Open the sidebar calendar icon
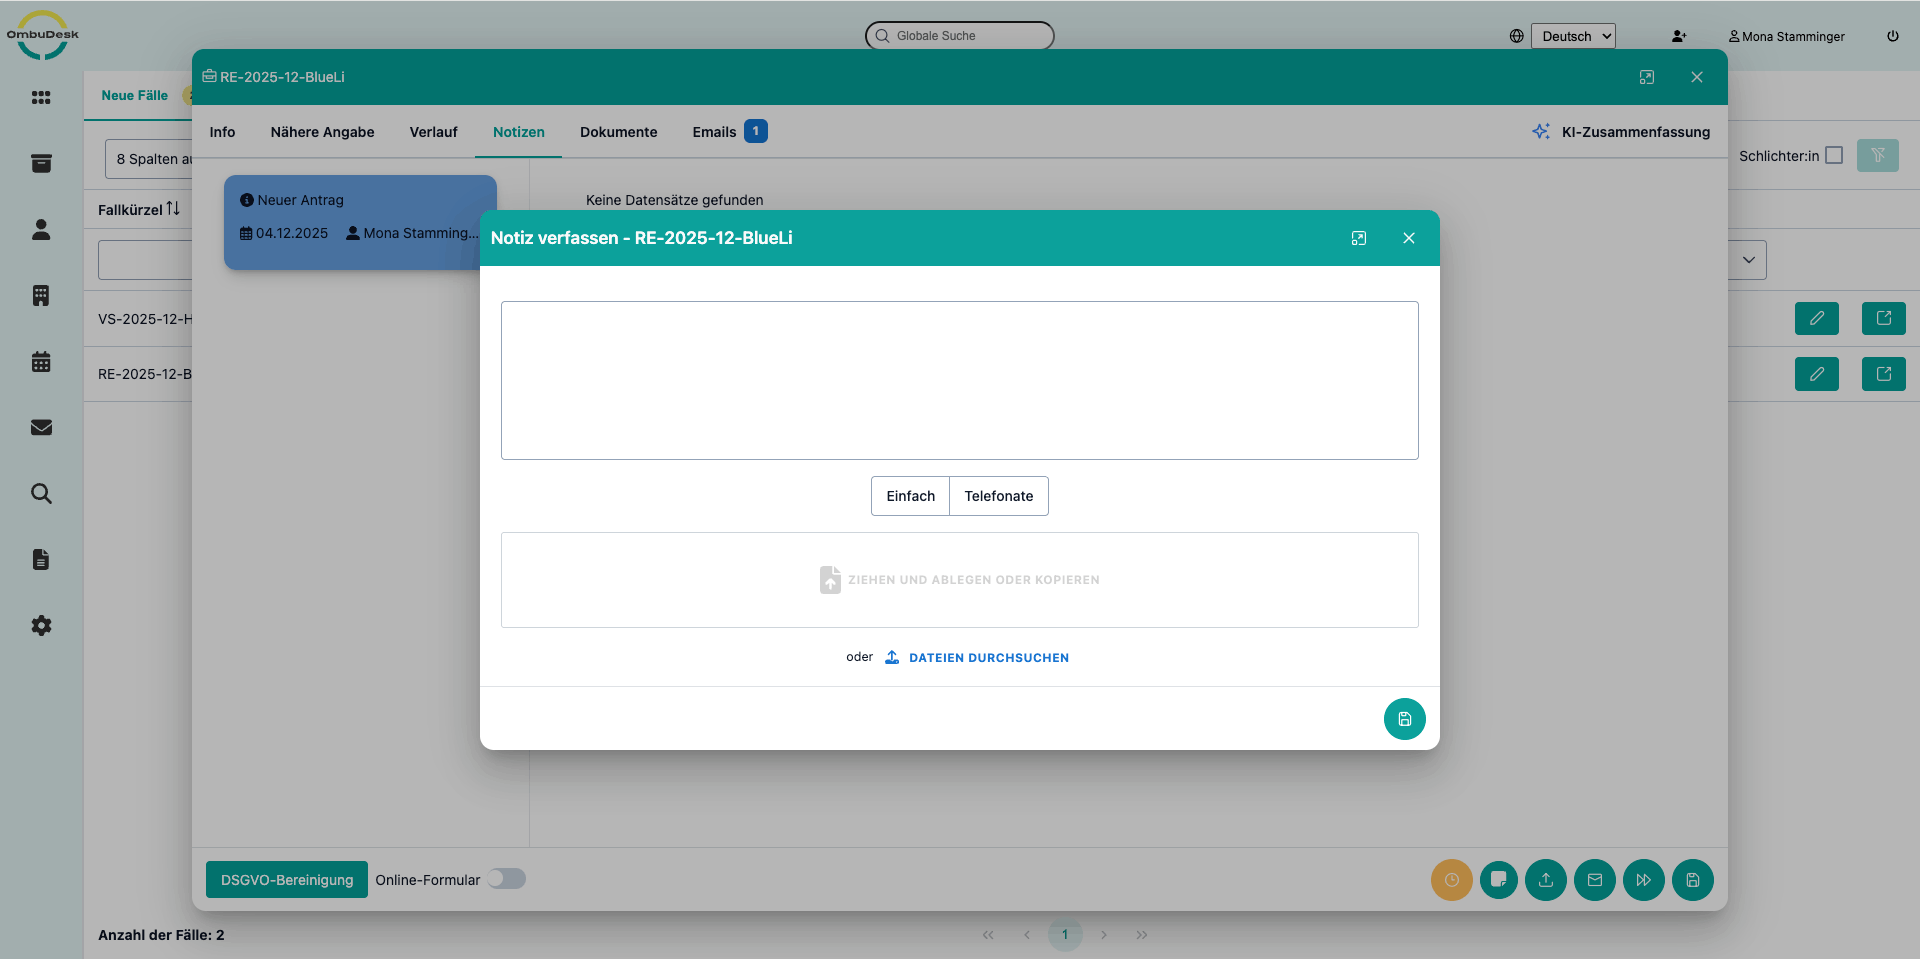 coord(41,362)
